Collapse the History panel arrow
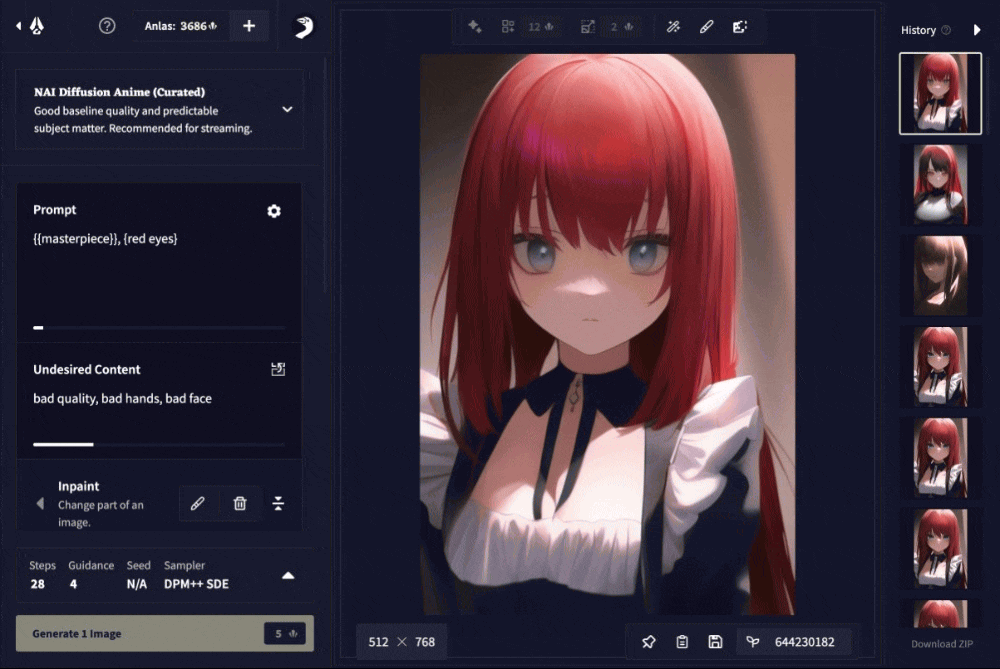The height and width of the screenshot is (669, 1000). tap(977, 30)
